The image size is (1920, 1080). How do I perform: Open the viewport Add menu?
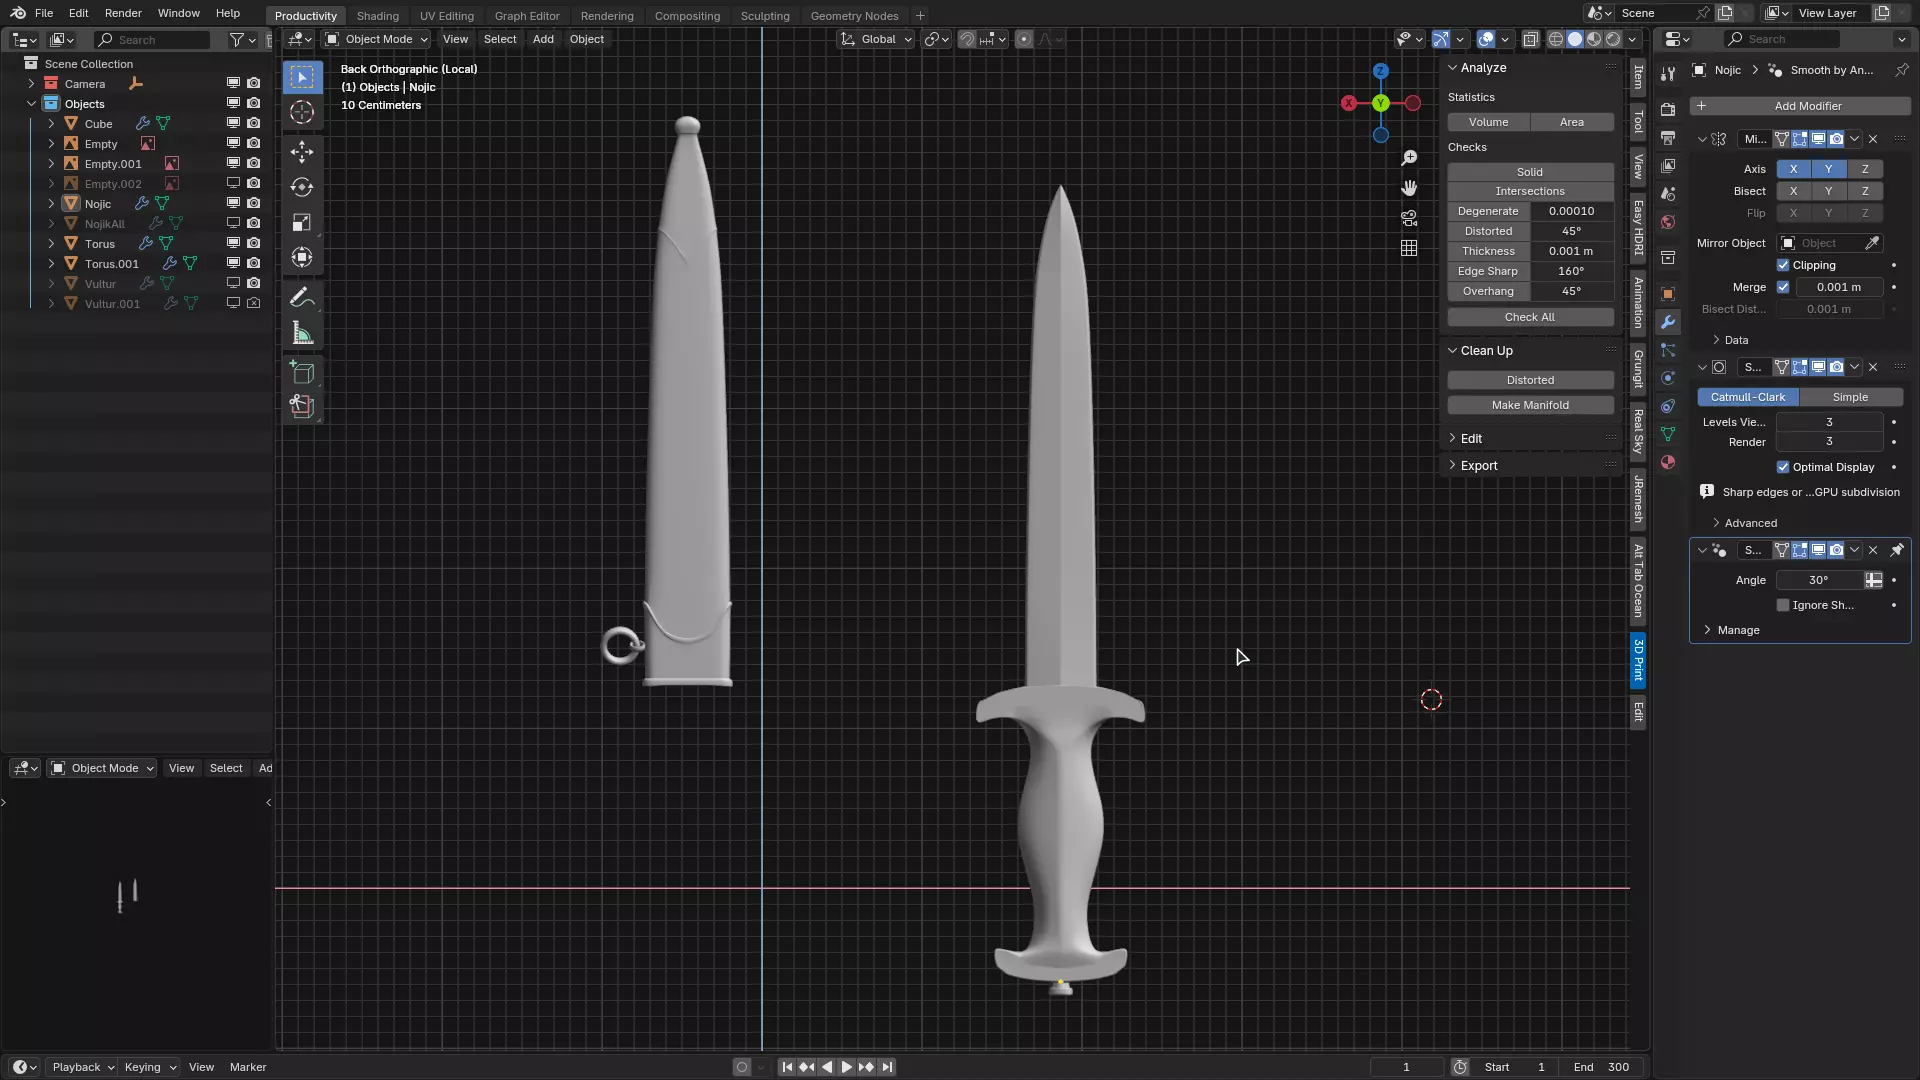pos(543,39)
